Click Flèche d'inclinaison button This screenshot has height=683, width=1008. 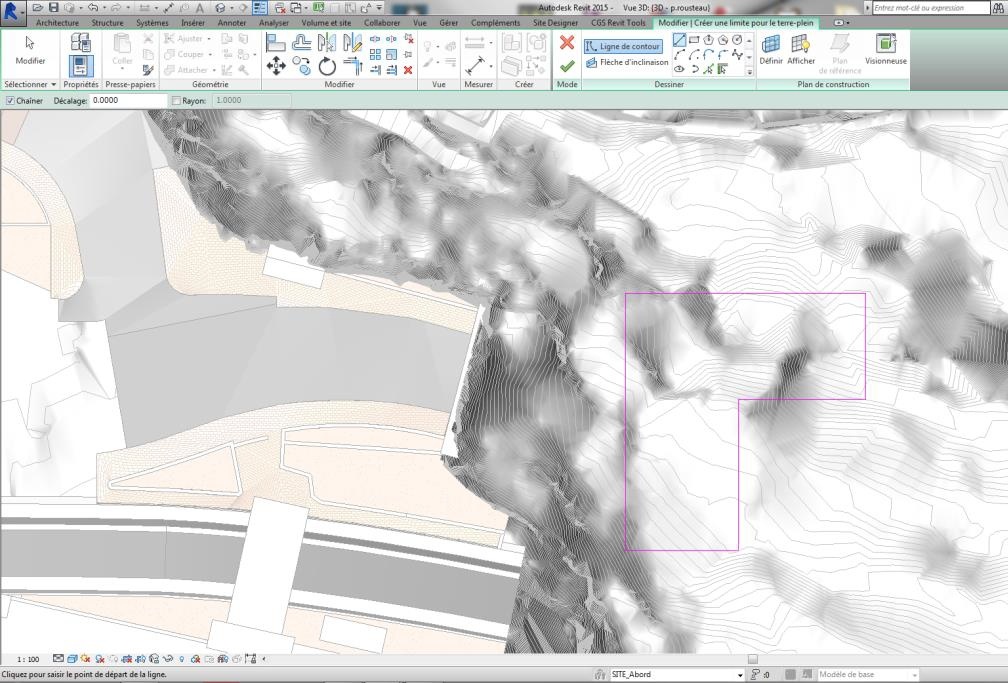click(627, 62)
